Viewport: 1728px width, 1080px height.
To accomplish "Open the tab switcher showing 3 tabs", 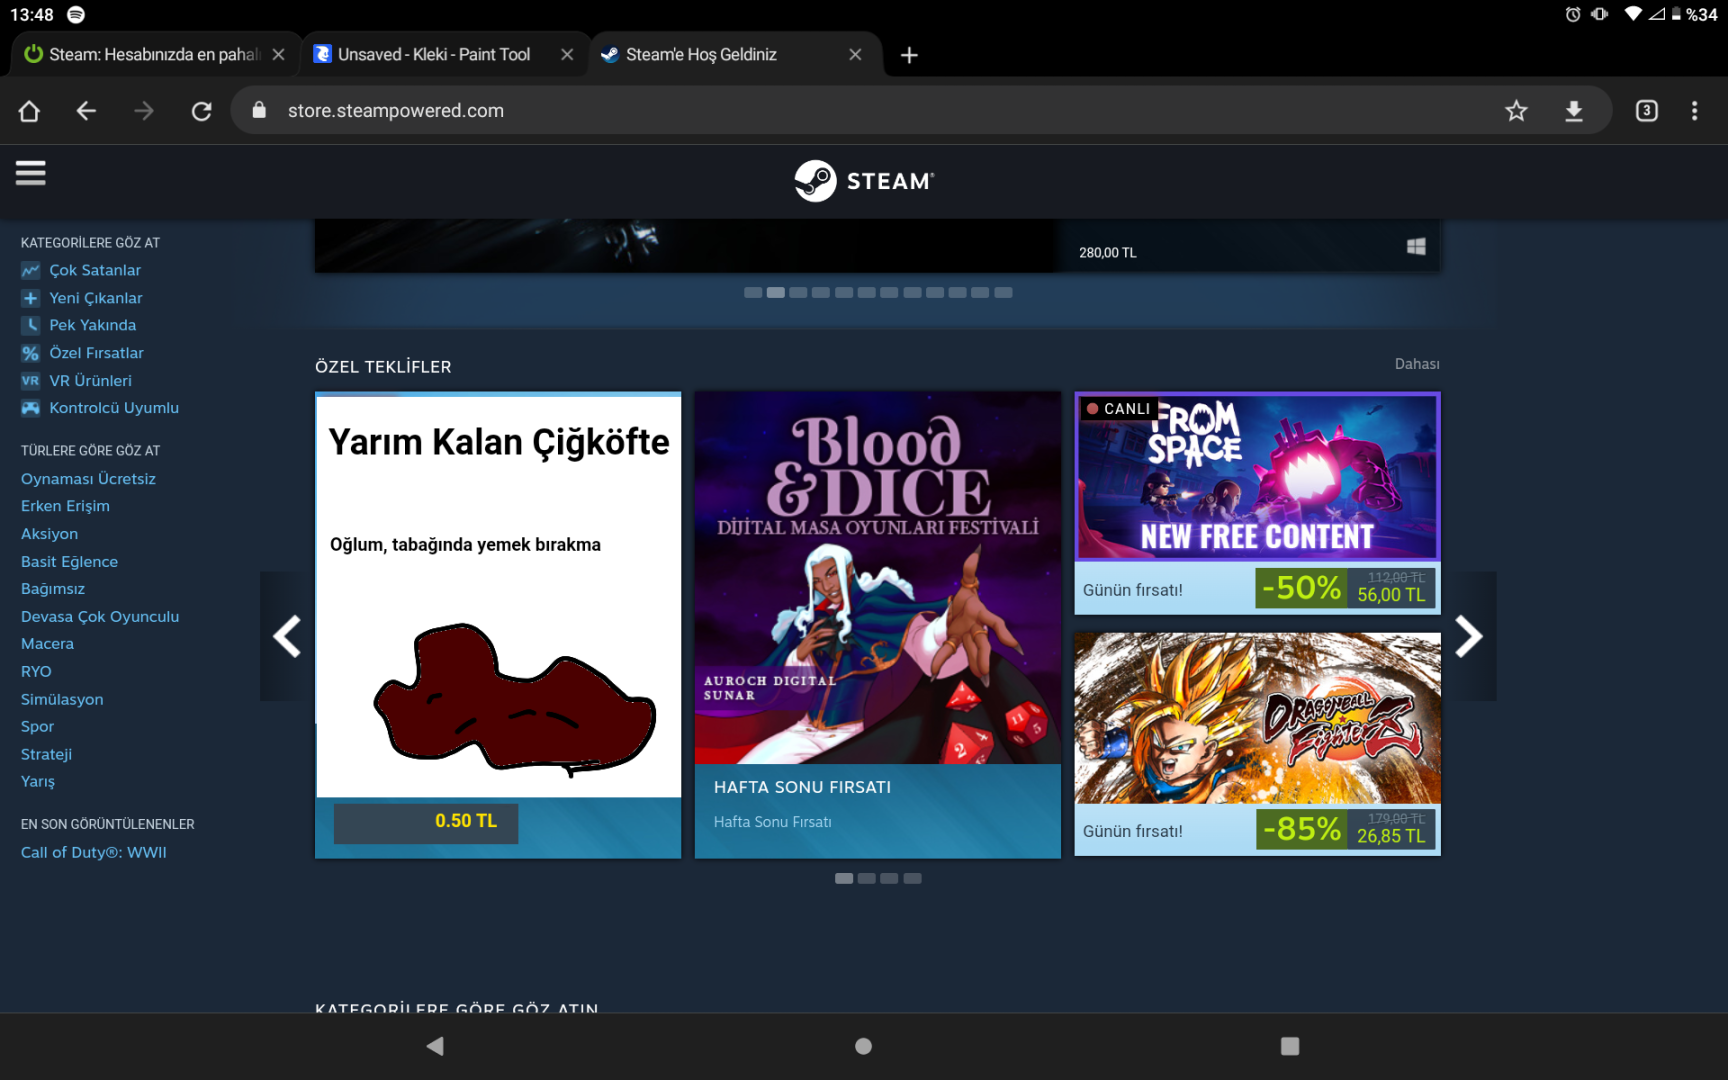I will coord(1646,111).
